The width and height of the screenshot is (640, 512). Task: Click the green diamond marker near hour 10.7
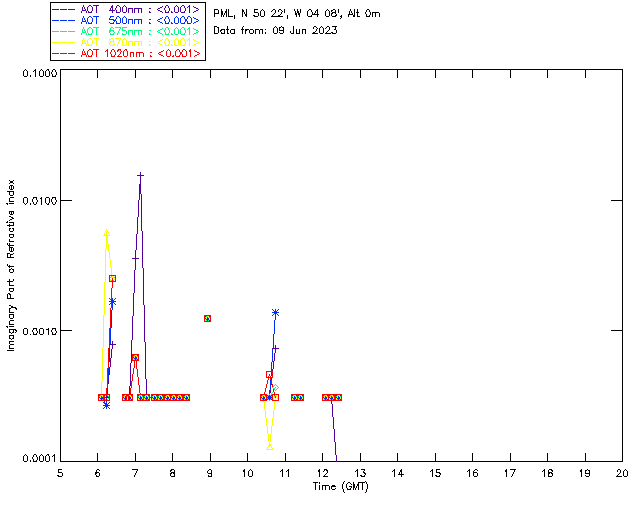[x=276, y=387]
